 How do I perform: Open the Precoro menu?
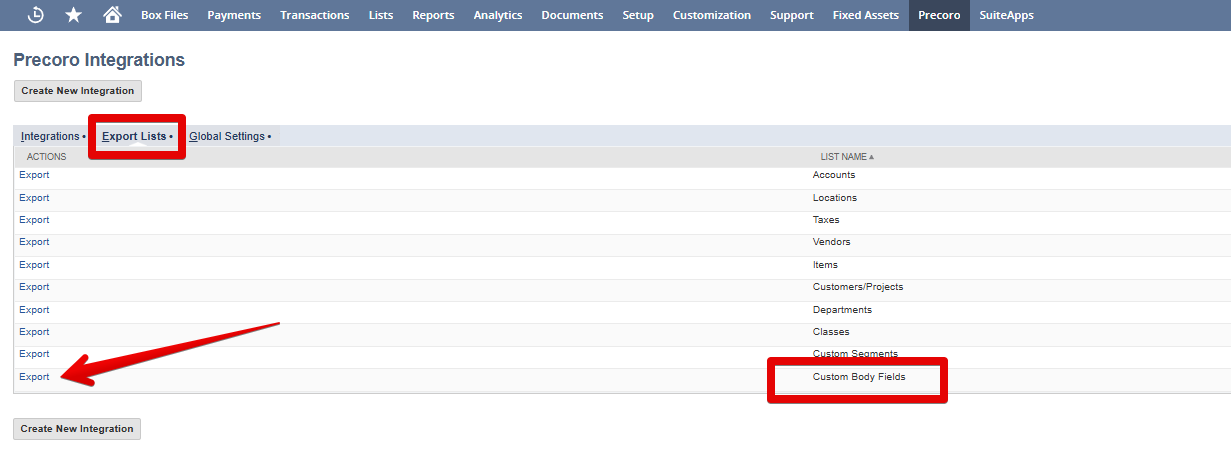tap(939, 15)
